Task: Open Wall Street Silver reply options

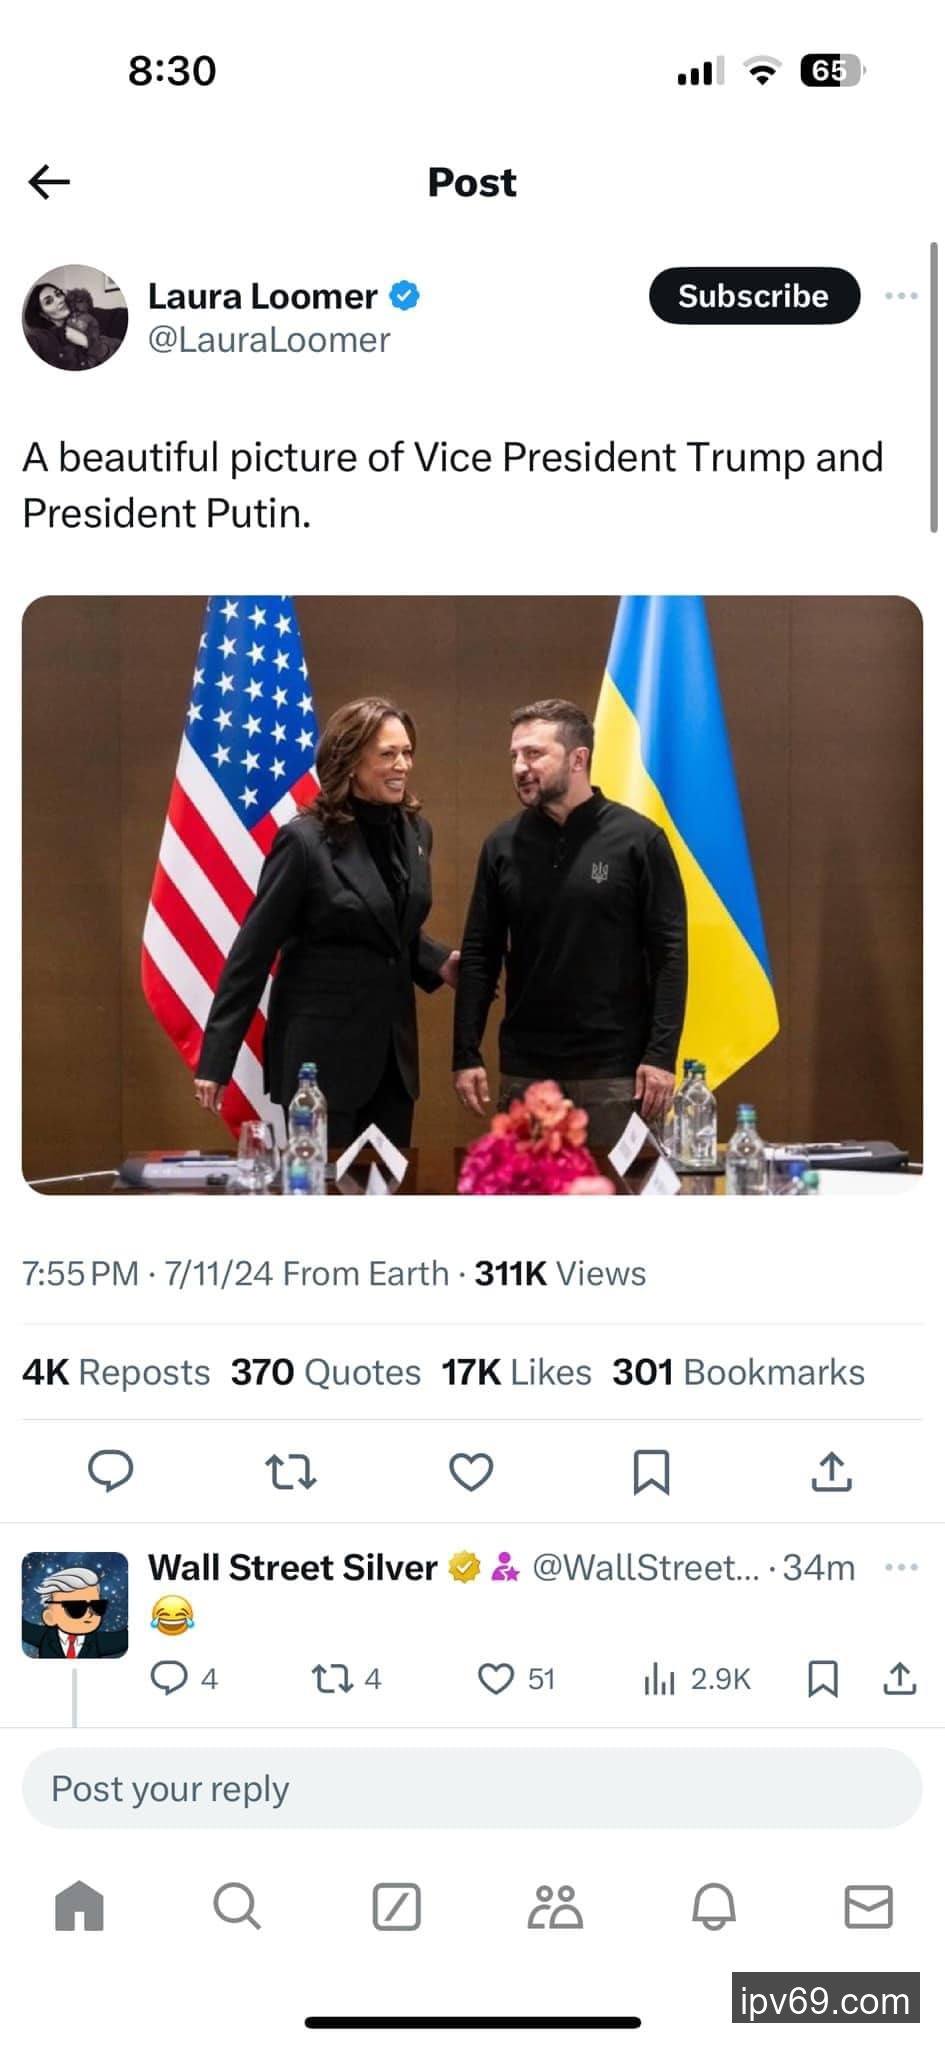Action: 901,1567
